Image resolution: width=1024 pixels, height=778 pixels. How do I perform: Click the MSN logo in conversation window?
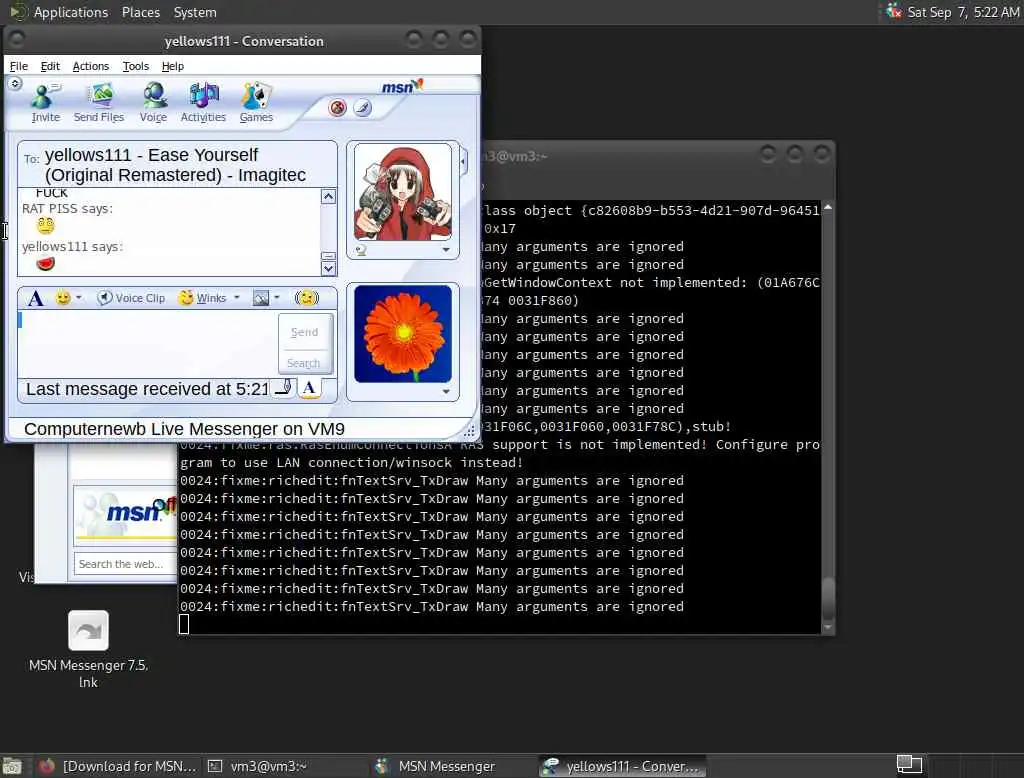pos(402,86)
